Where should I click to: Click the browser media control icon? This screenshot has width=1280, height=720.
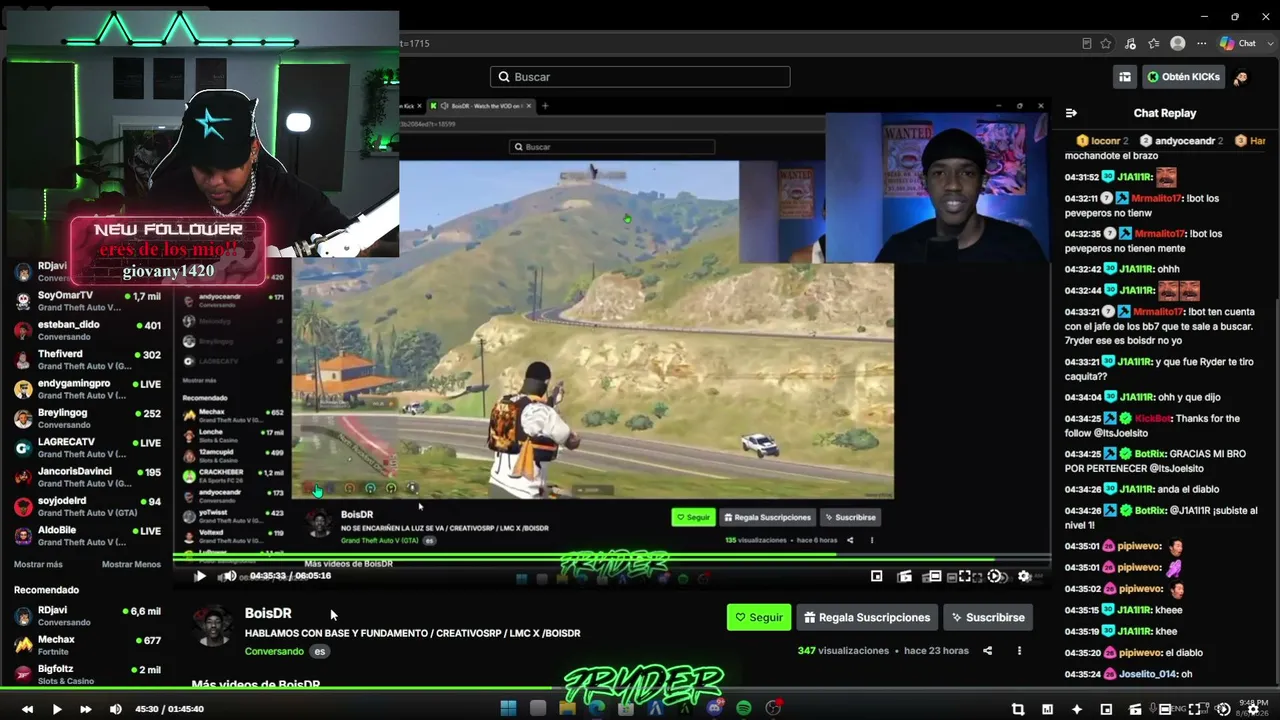pos(1130,44)
